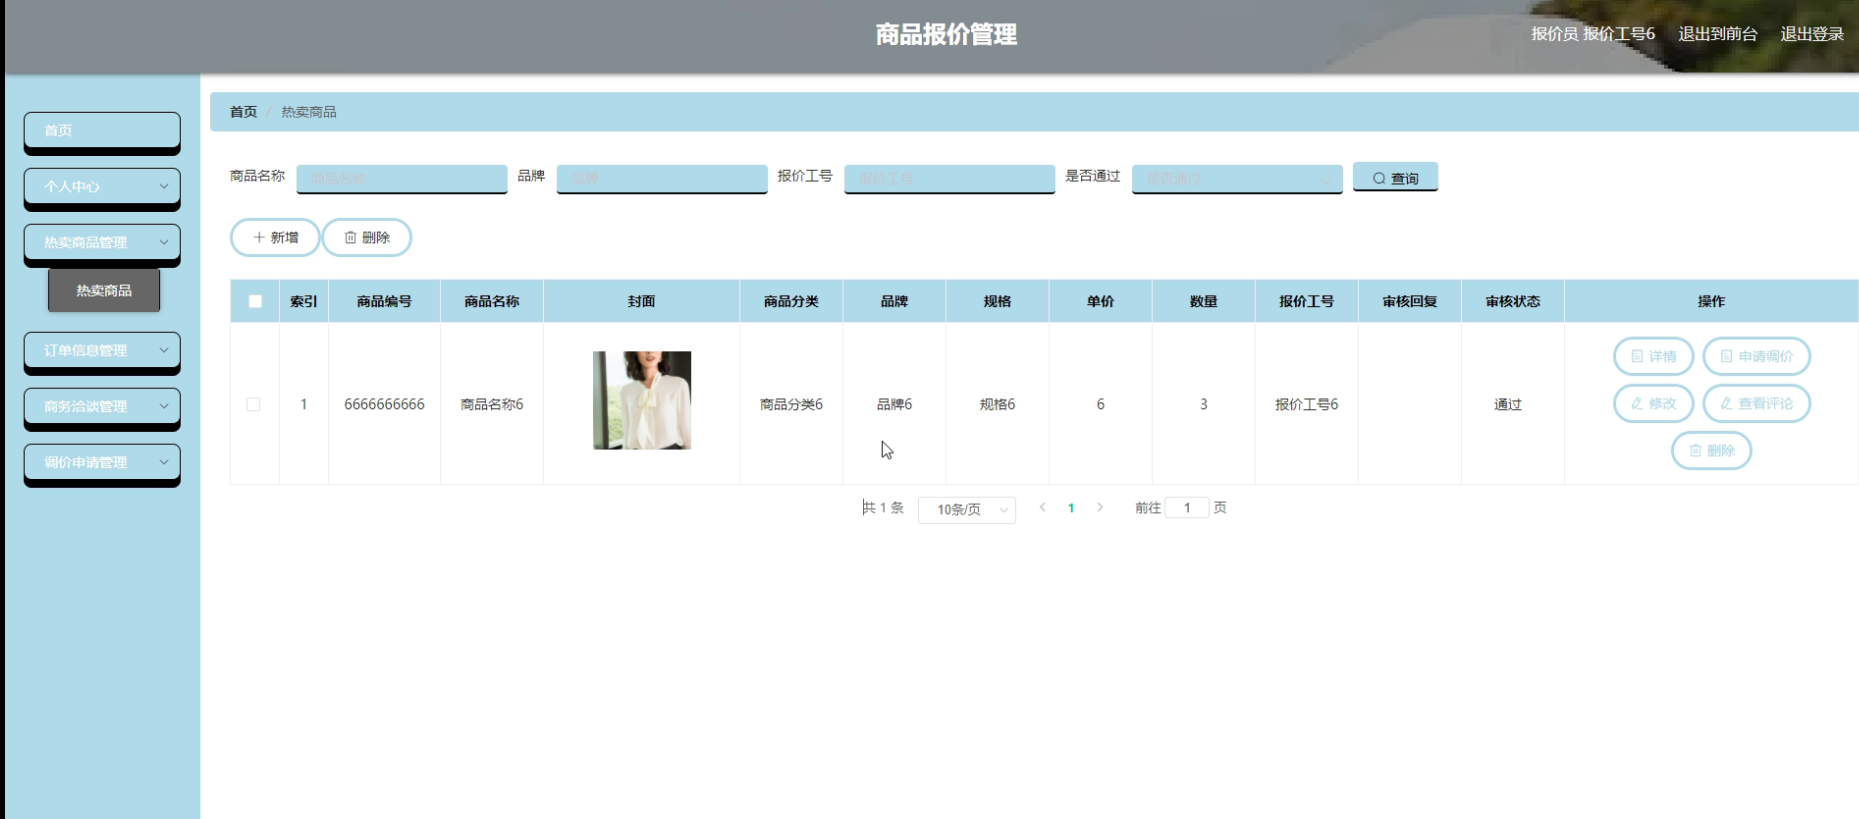Expand the 商务洽谈管理 sidebar menu
This screenshot has height=819, width=1859.
tap(102, 407)
